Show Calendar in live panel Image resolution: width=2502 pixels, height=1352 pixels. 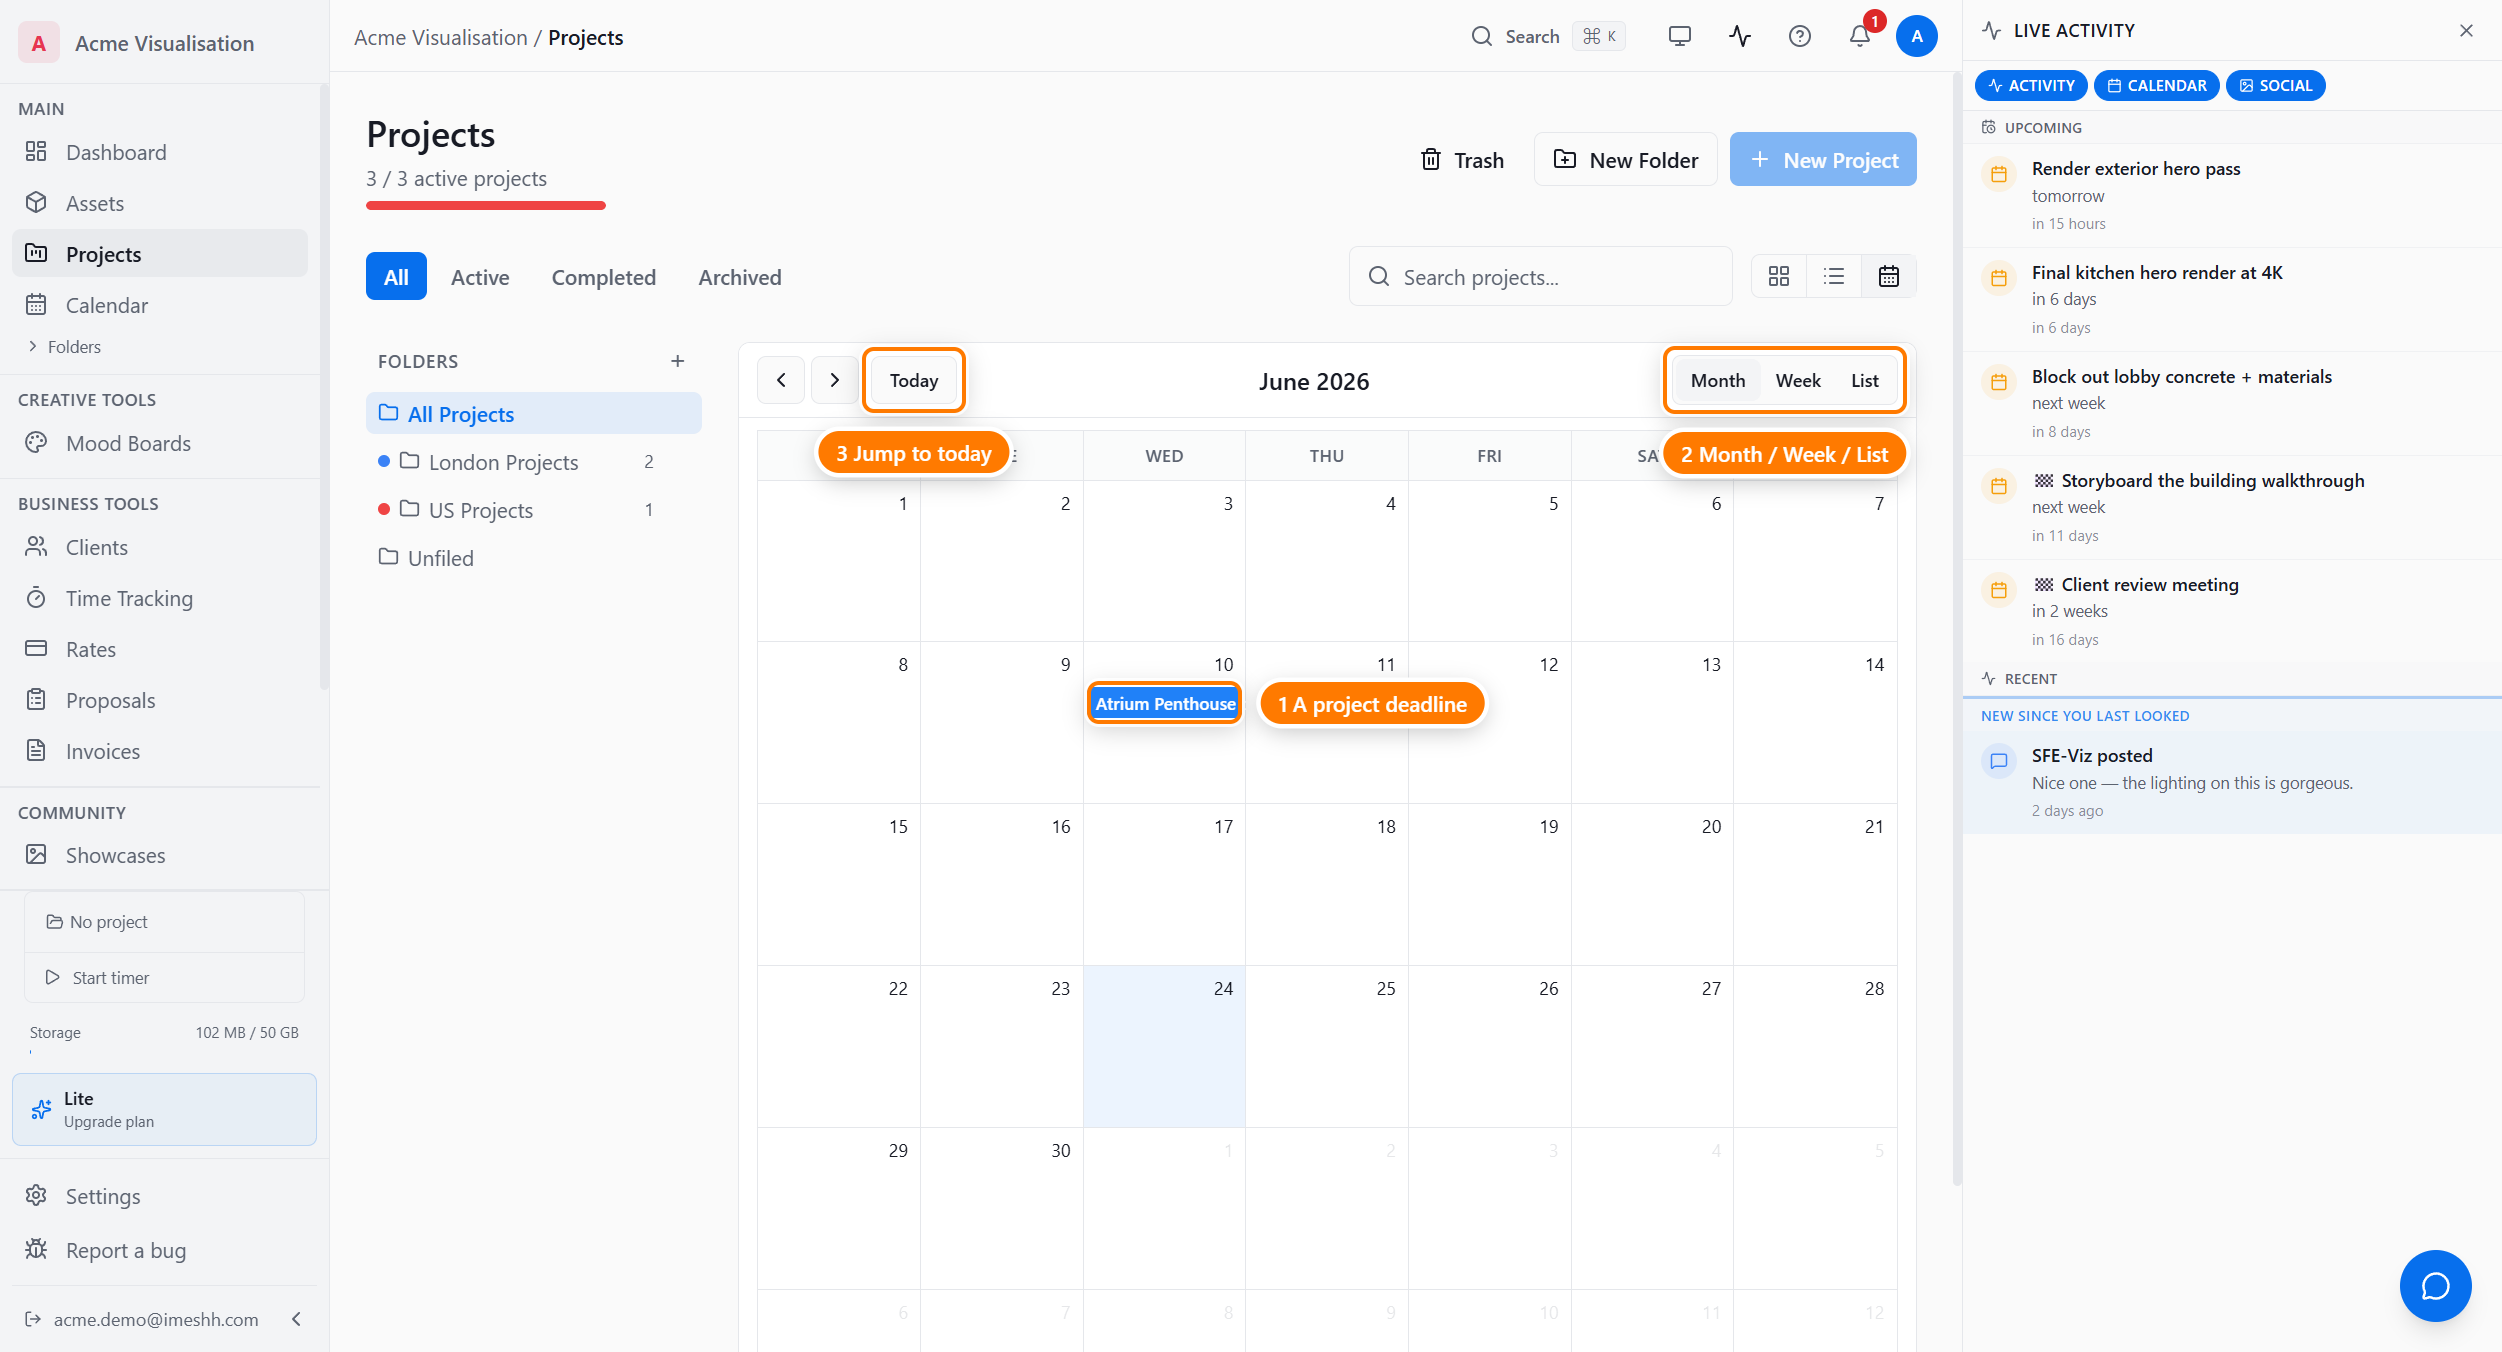tap(2157, 85)
